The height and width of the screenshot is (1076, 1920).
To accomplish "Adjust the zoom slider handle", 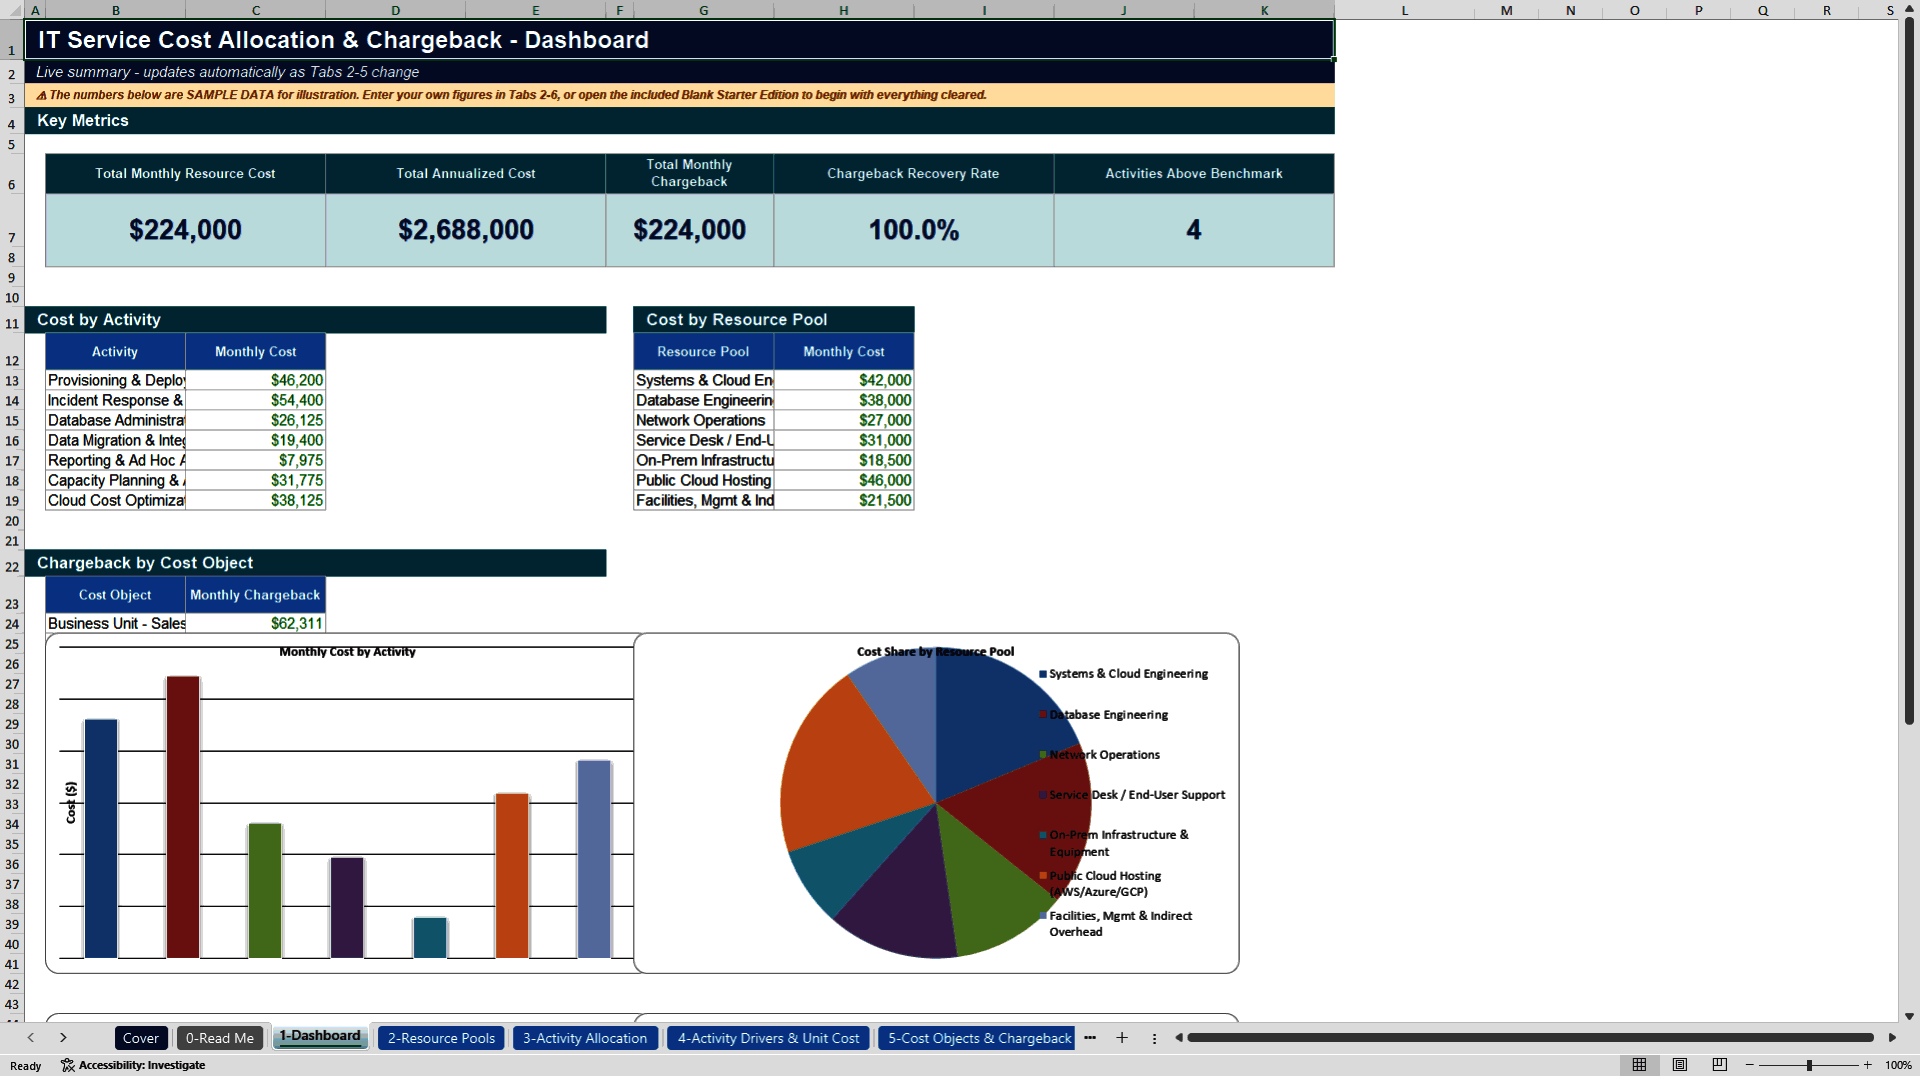I will tap(1809, 1065).
